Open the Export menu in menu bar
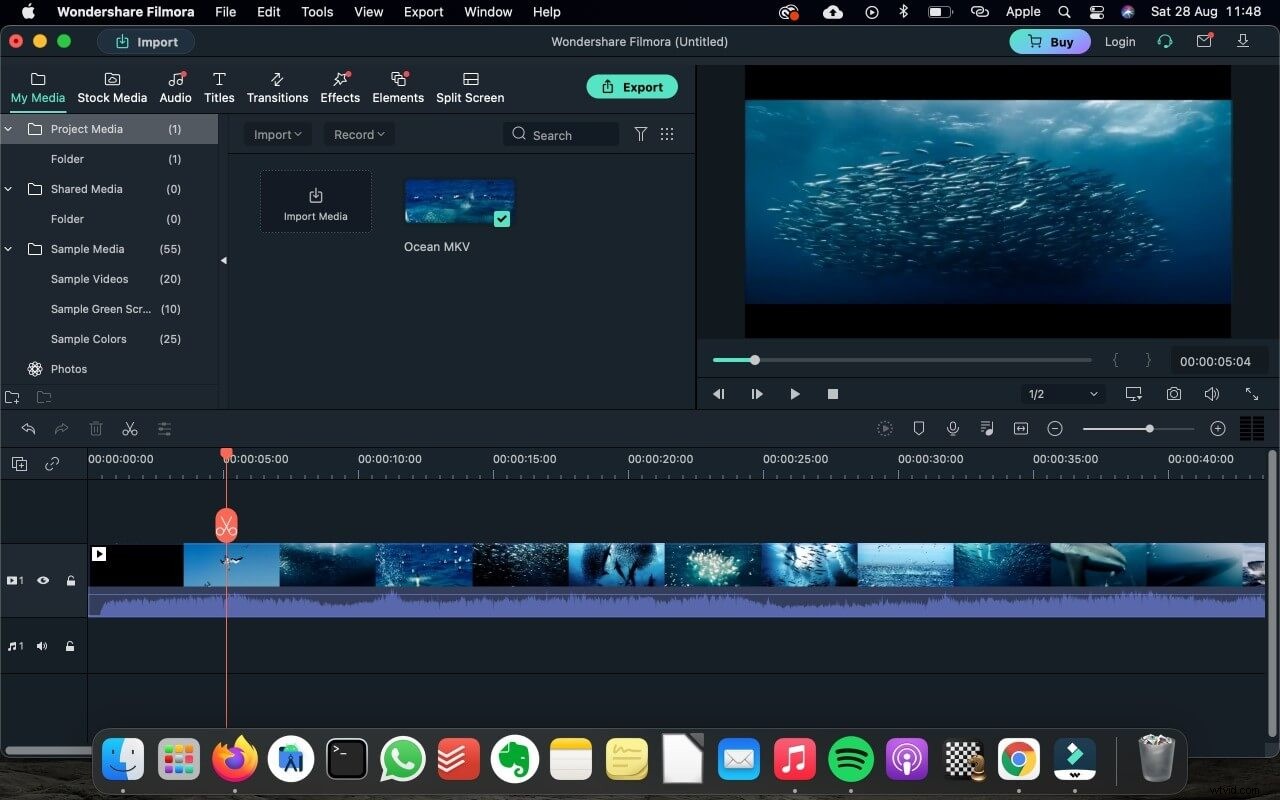This screenshot has height=800, width=1280. click(423, 12)
